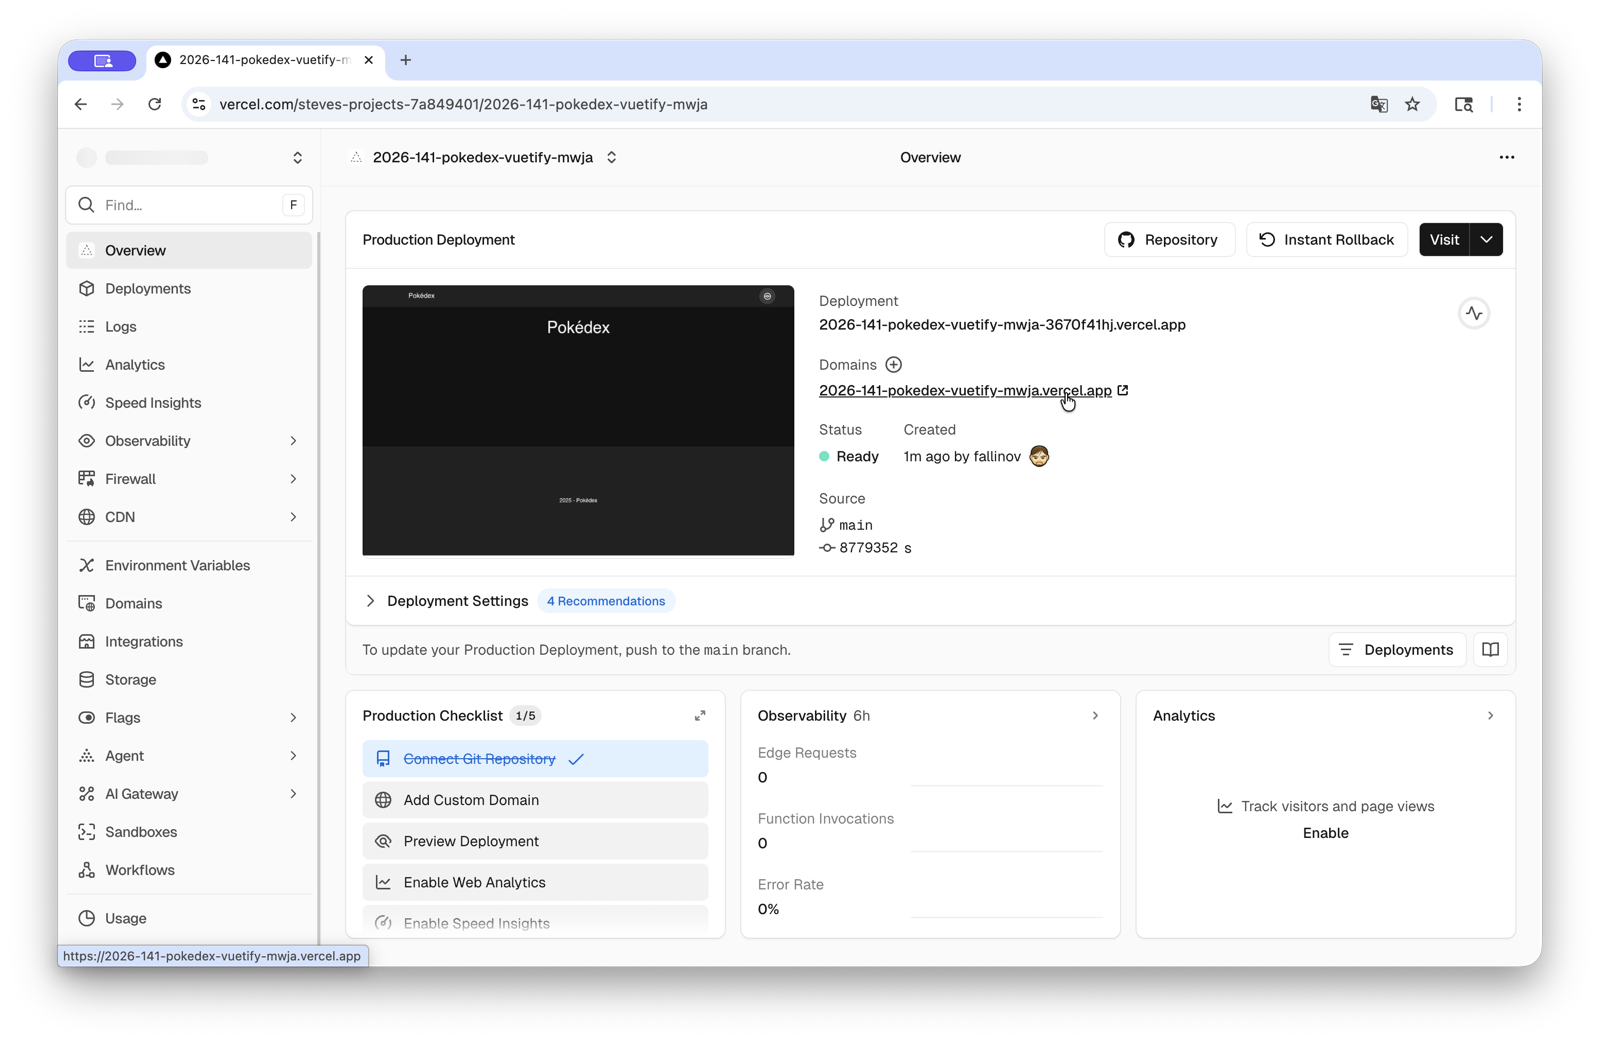Screen dimensions: 1600x1043
Task: Bookmark this page with the star icon
Action: click(x=1412, y=104)
